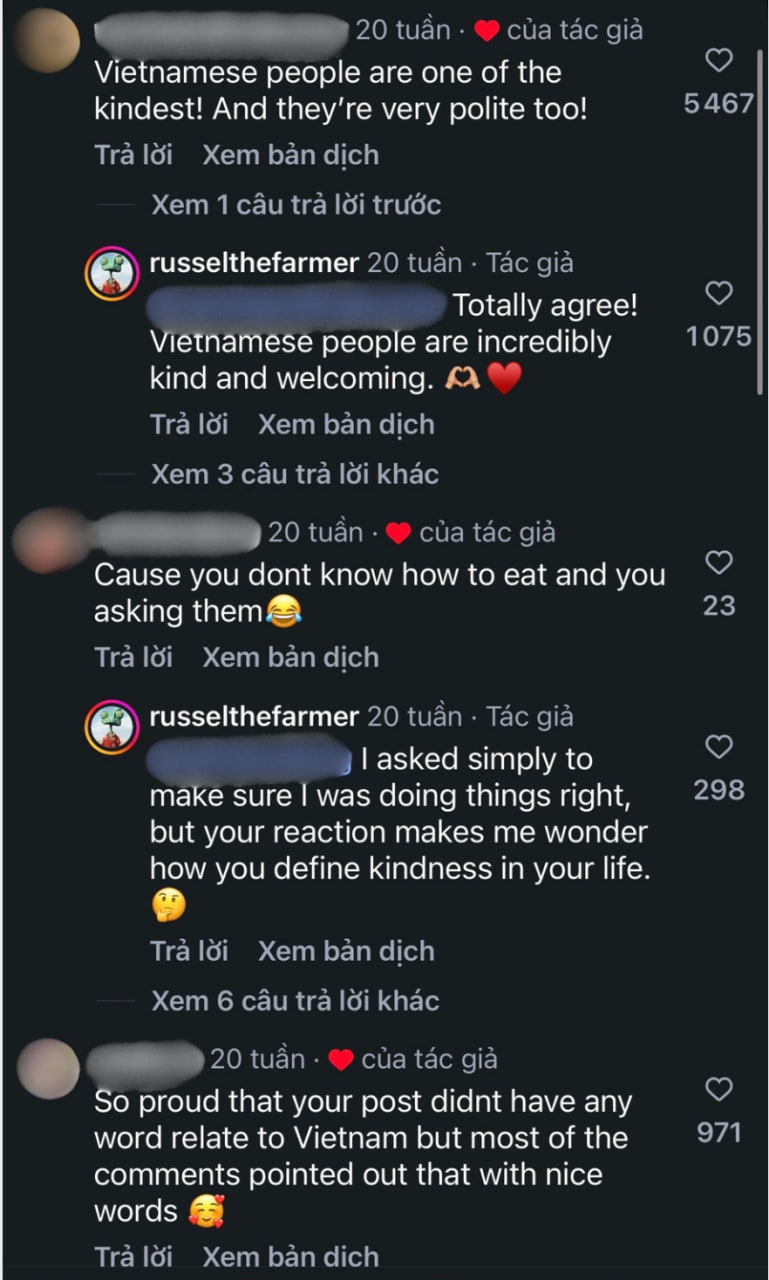Open russelthefarmer username on "Totally agree!" reply
This screenshot has width=769, height=1280.
(253, 263)
